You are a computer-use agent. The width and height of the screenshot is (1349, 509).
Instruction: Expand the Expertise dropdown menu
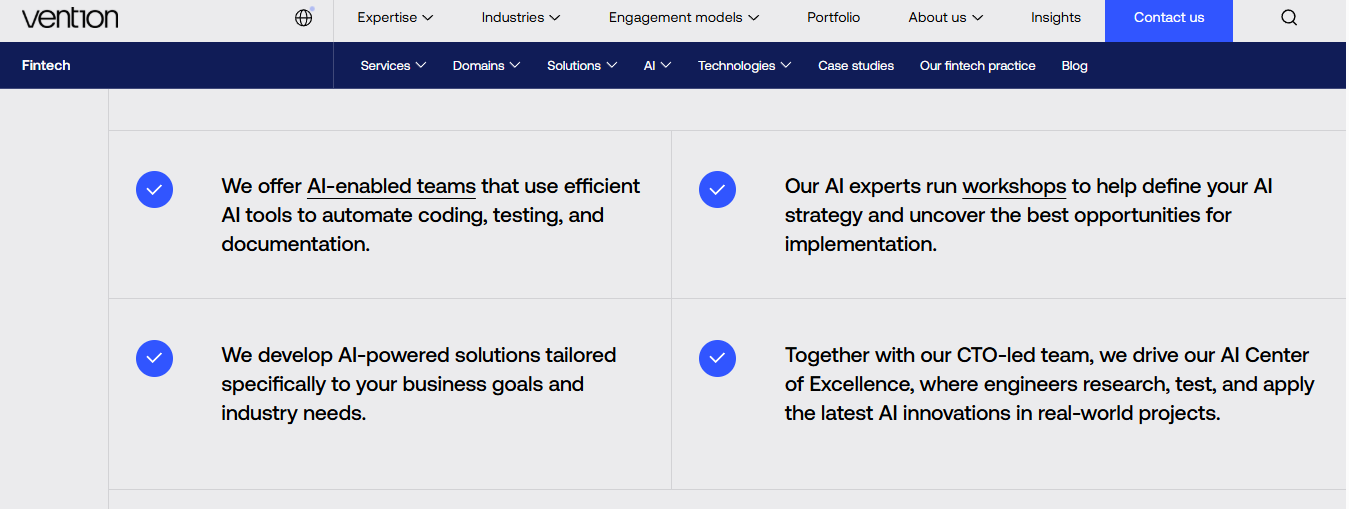click(395, 17)
